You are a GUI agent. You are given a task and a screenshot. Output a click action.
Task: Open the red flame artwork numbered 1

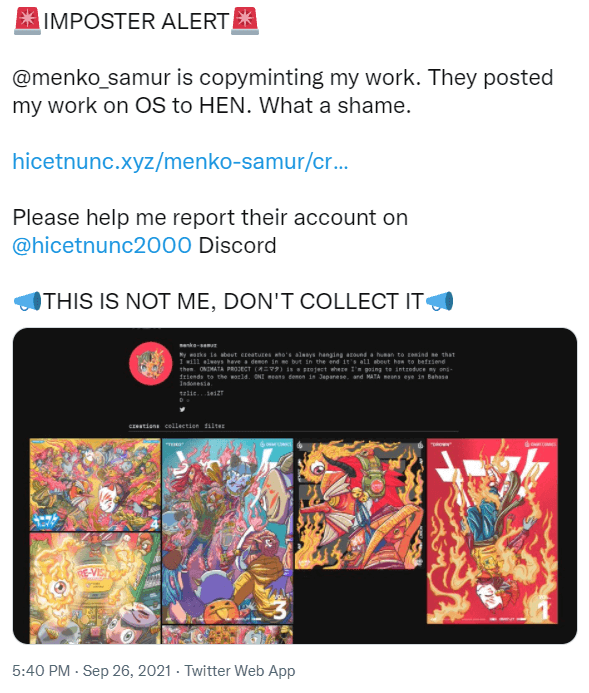[492, 531]
